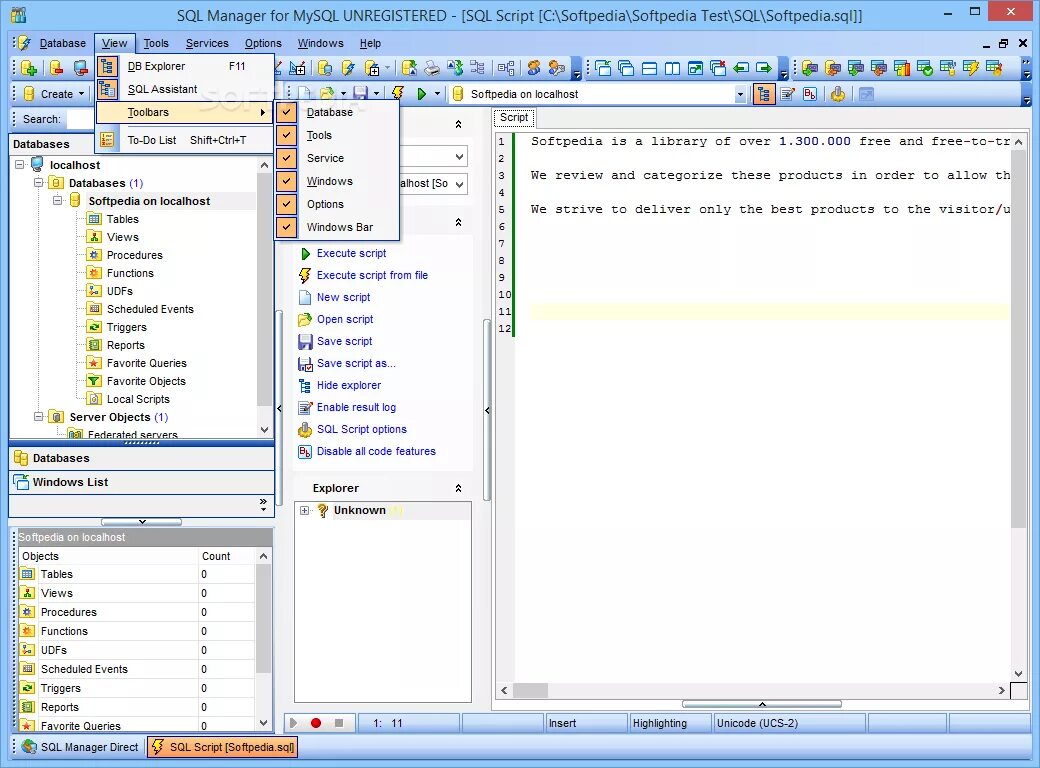
Task: Uncheck the Options toolbar option
Action: (x=287, y=204)
